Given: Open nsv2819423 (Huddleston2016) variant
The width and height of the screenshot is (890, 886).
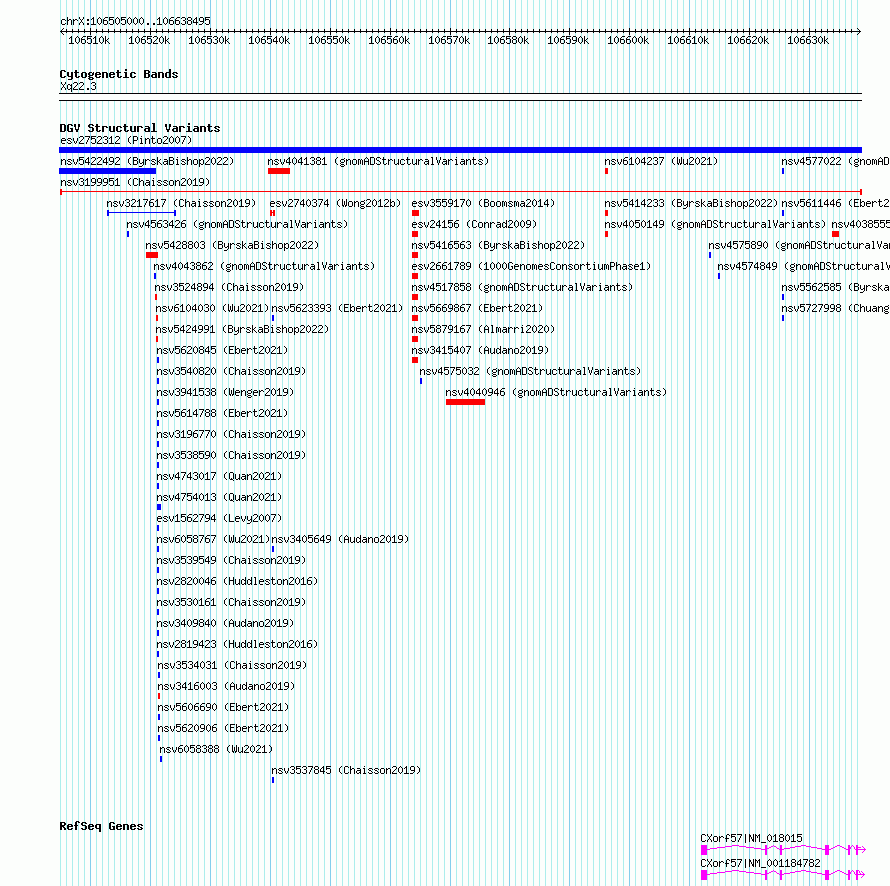Looking at the screenshot, I should coord(237,644).
